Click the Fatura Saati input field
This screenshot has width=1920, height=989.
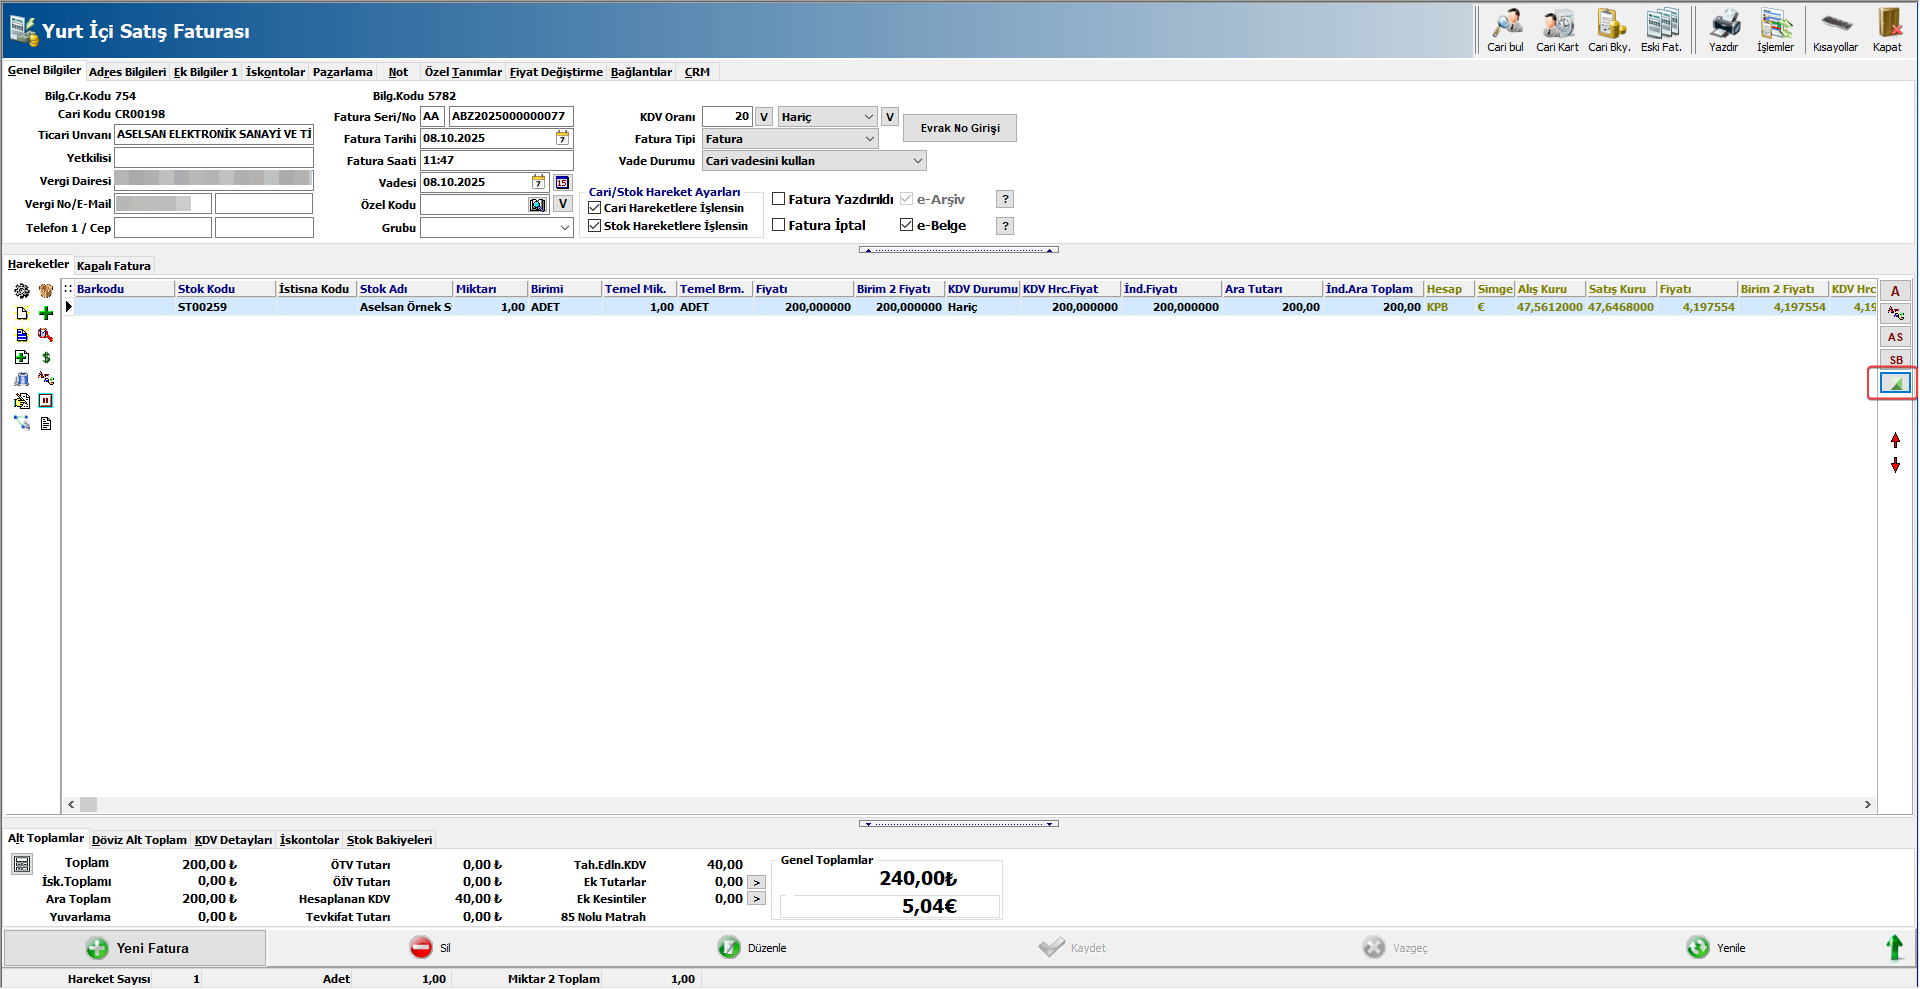(x=496, y=161)
